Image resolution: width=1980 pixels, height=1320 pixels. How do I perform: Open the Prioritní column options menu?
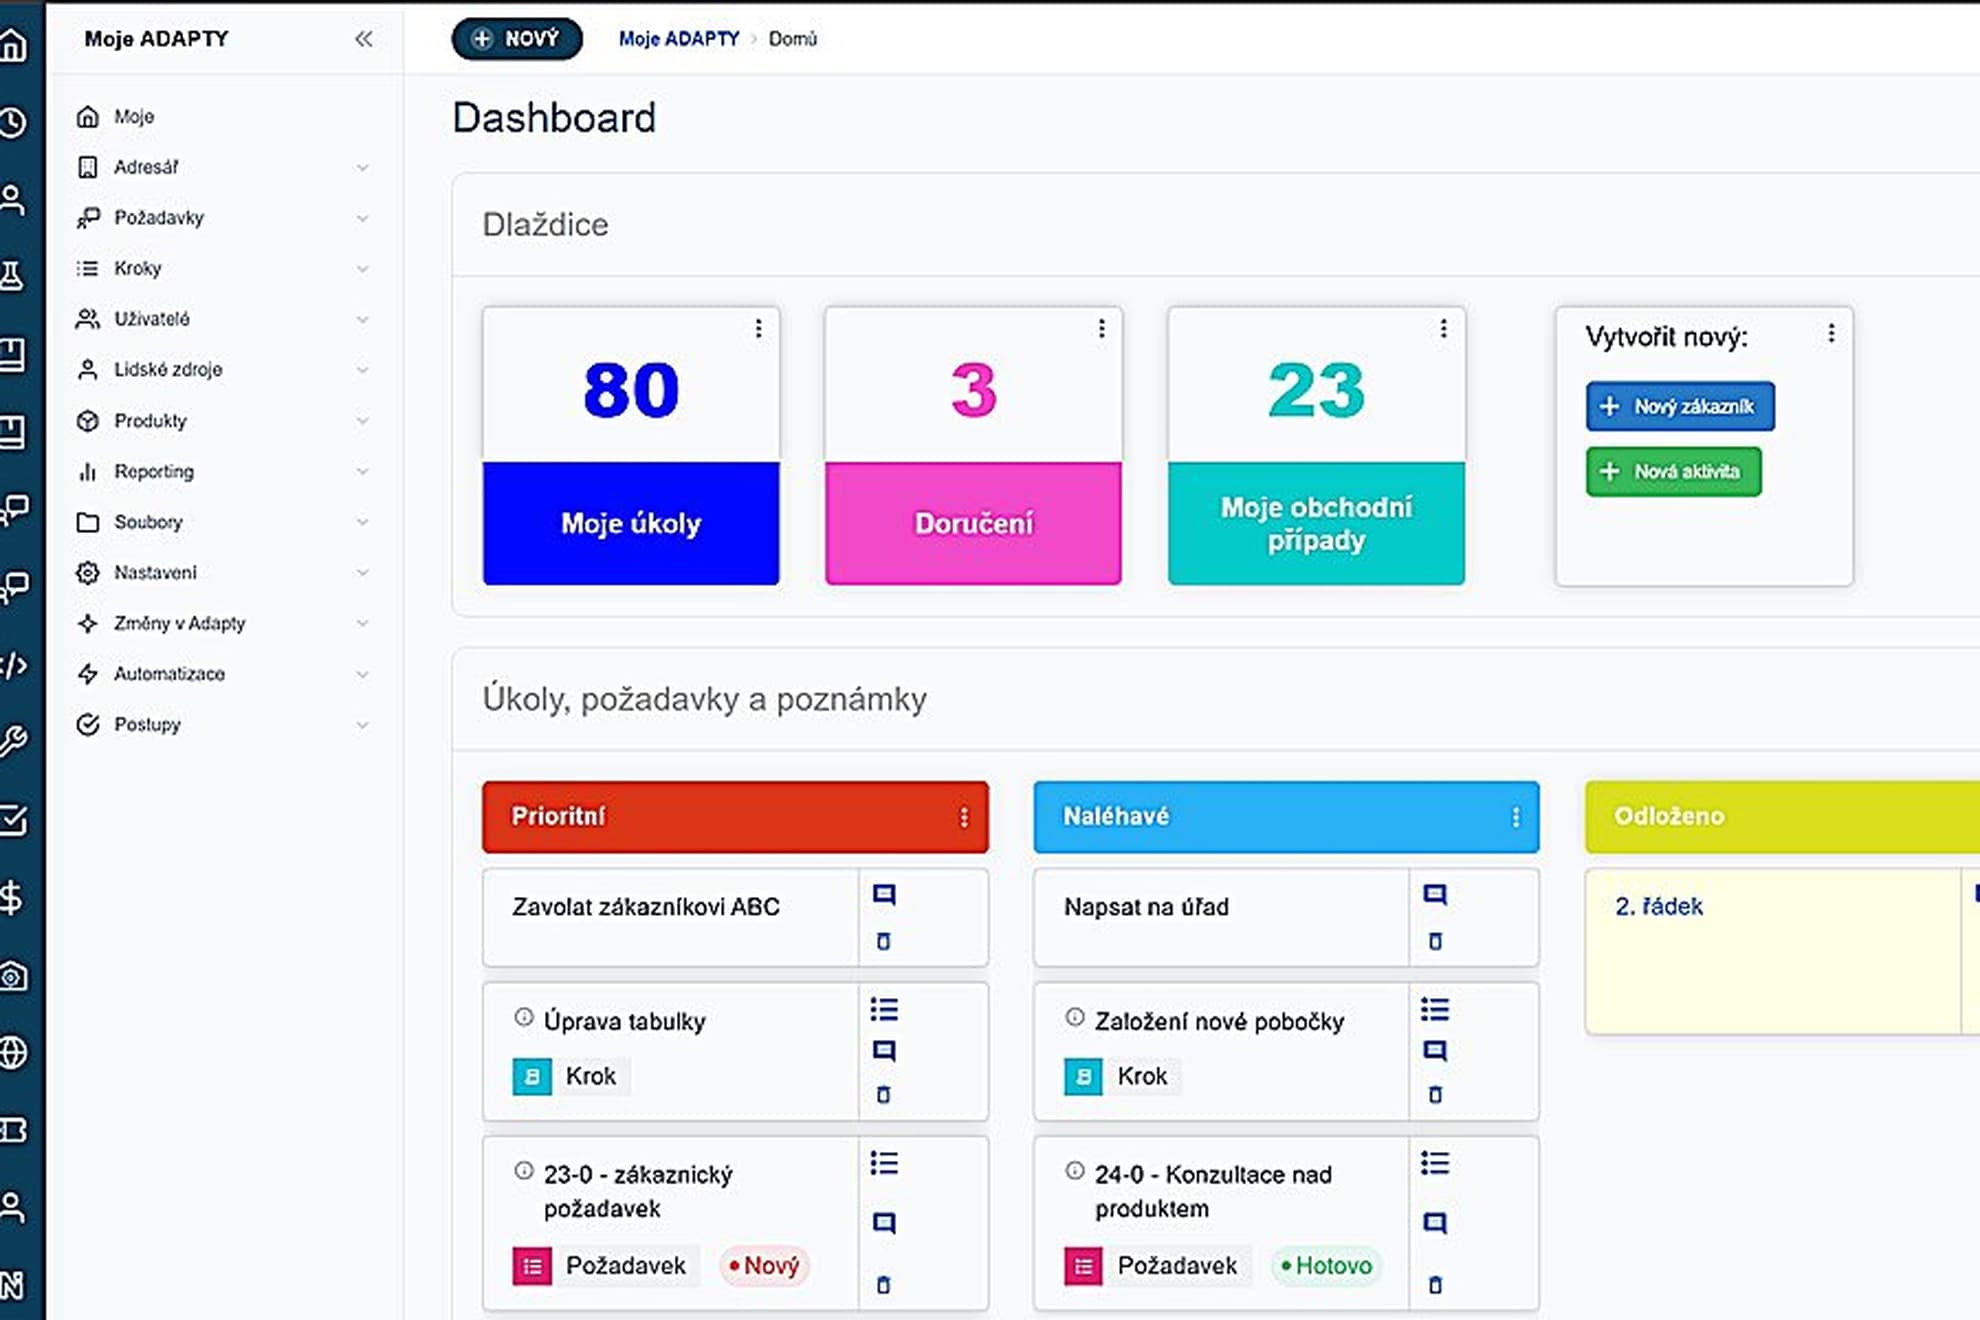point(964,817)
